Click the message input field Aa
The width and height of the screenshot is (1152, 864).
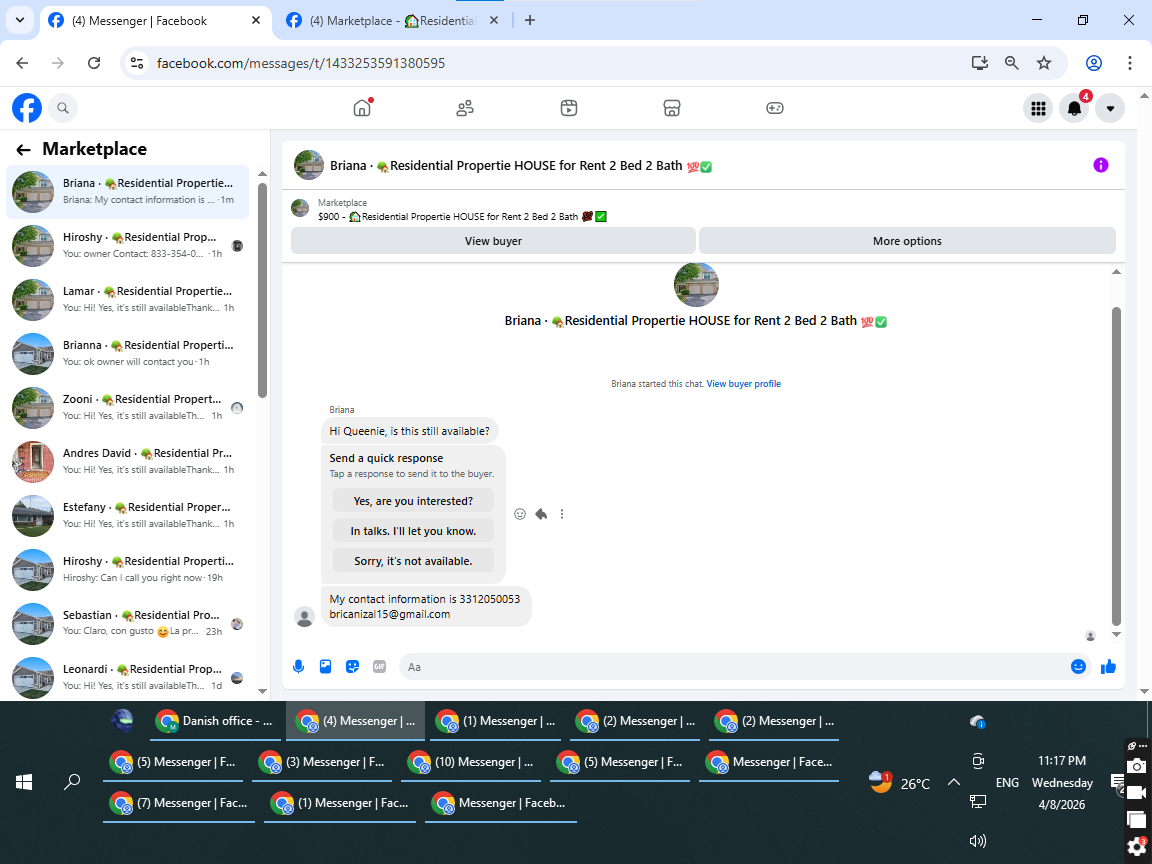[735, 667]
